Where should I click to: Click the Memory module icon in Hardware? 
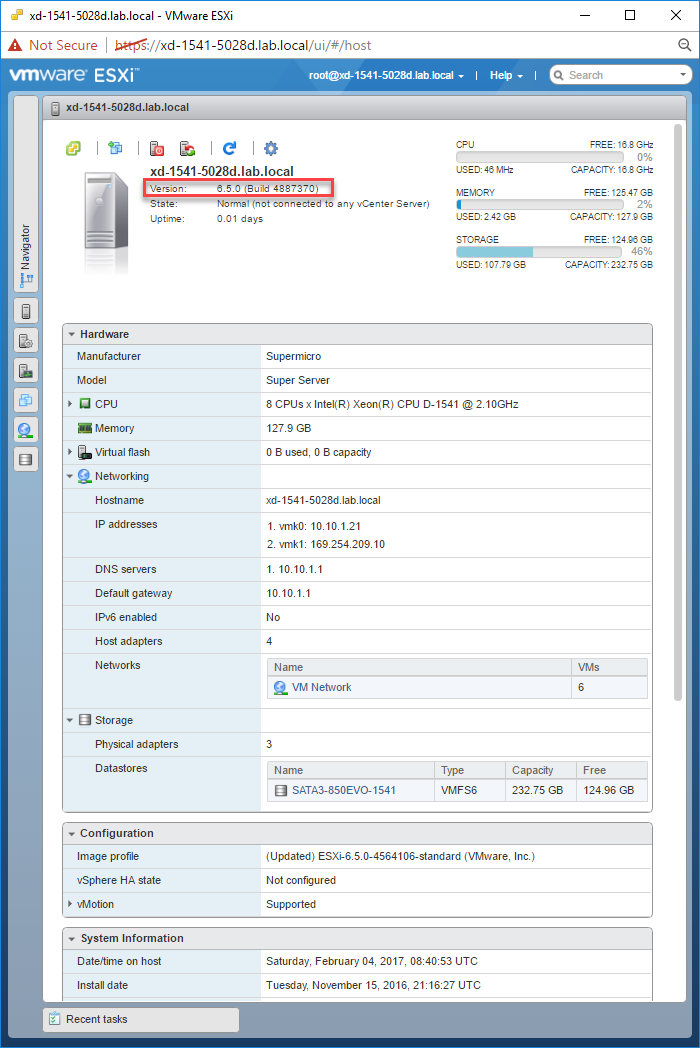pos(85,428)
